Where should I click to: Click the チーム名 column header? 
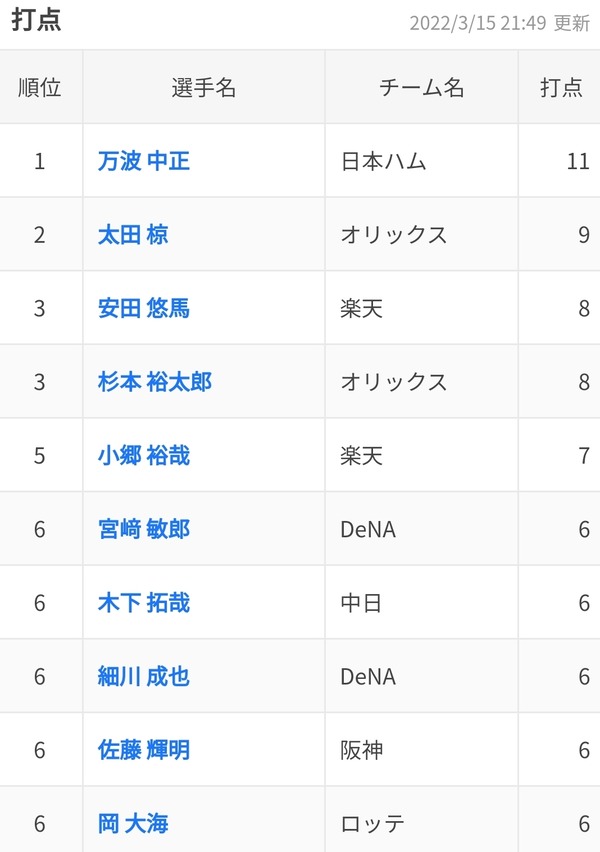point(422,87)
